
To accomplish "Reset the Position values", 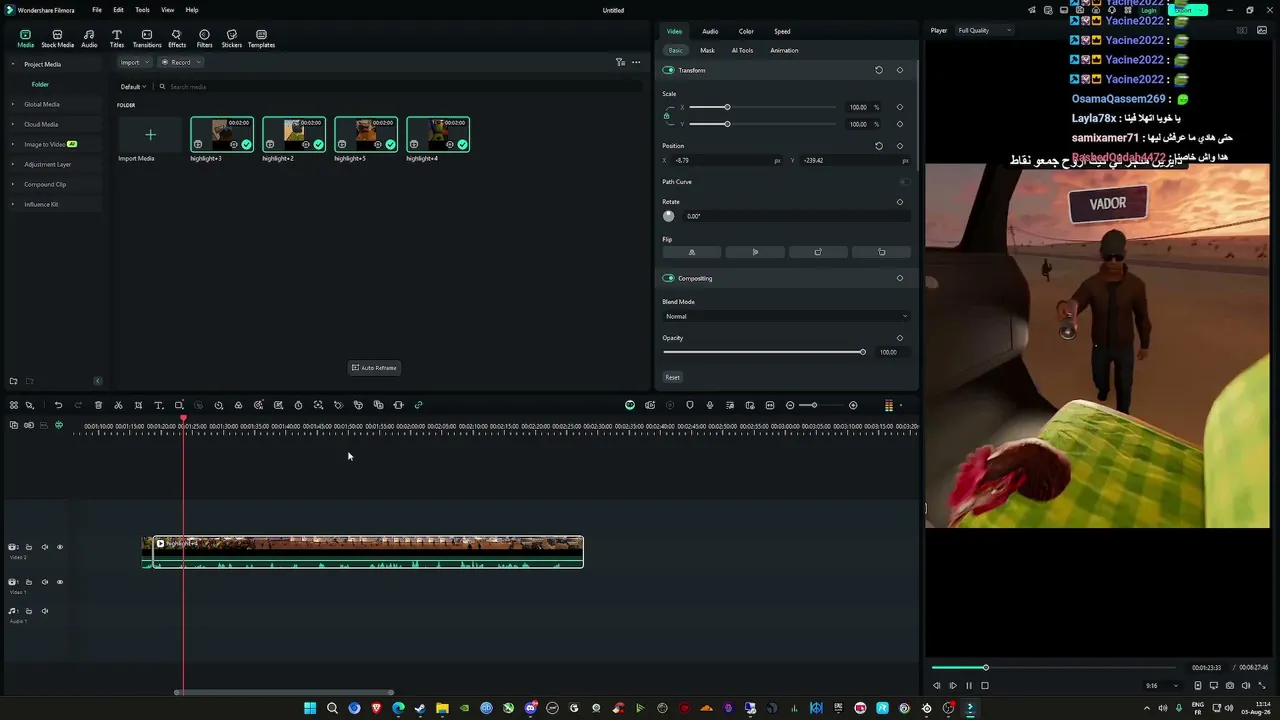I will click(x=879, y=146).
